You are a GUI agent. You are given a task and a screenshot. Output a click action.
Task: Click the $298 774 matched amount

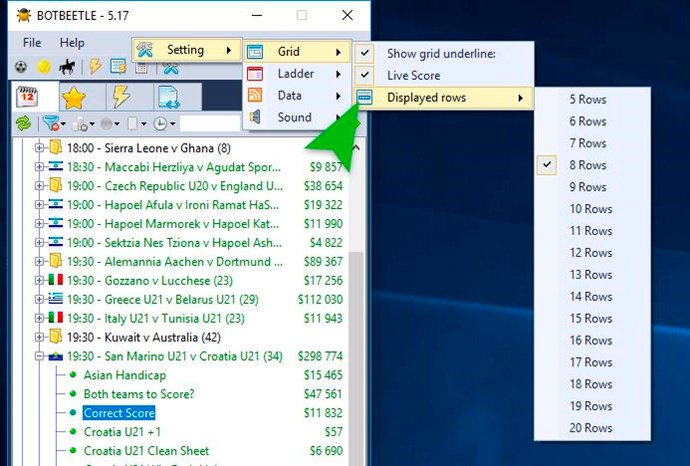click(x=320, y=356)
